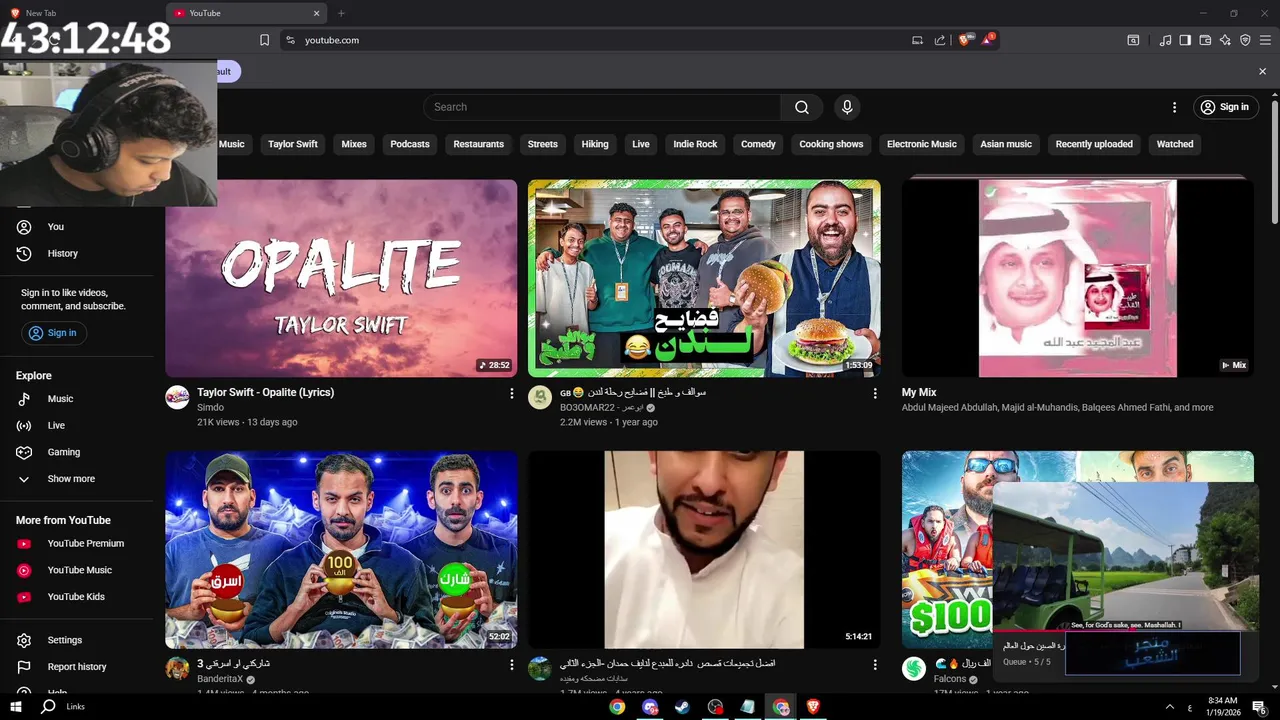Click the taskbar clock showing 8:34 AM

click(x=1222, y=707)
